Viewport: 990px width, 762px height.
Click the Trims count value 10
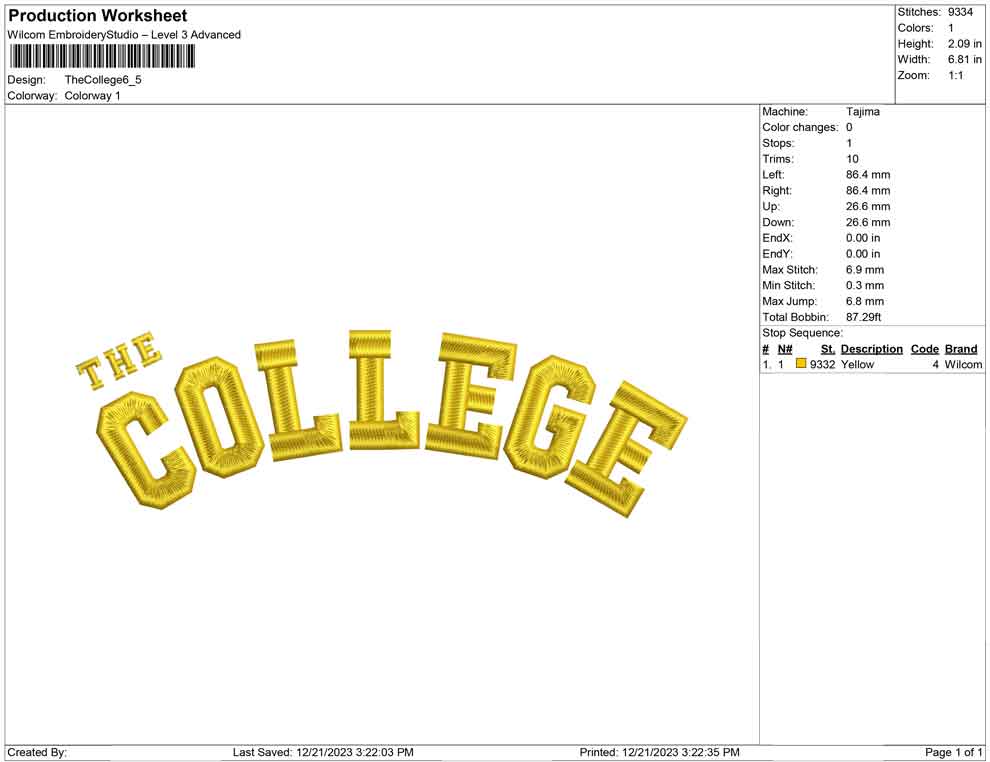point(850,158)
